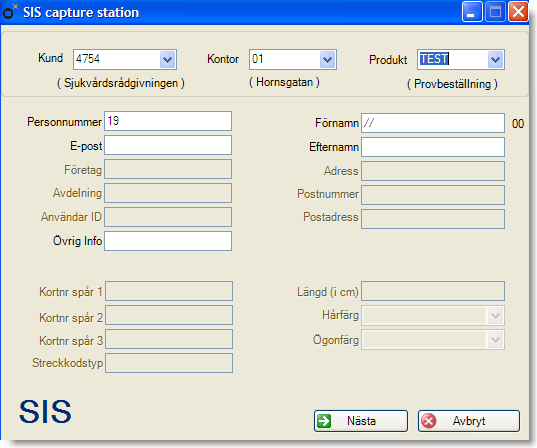Screen dimensions: 537x448
Task: Click the SIS capture station title bar icon
Action: coord(10,11)
